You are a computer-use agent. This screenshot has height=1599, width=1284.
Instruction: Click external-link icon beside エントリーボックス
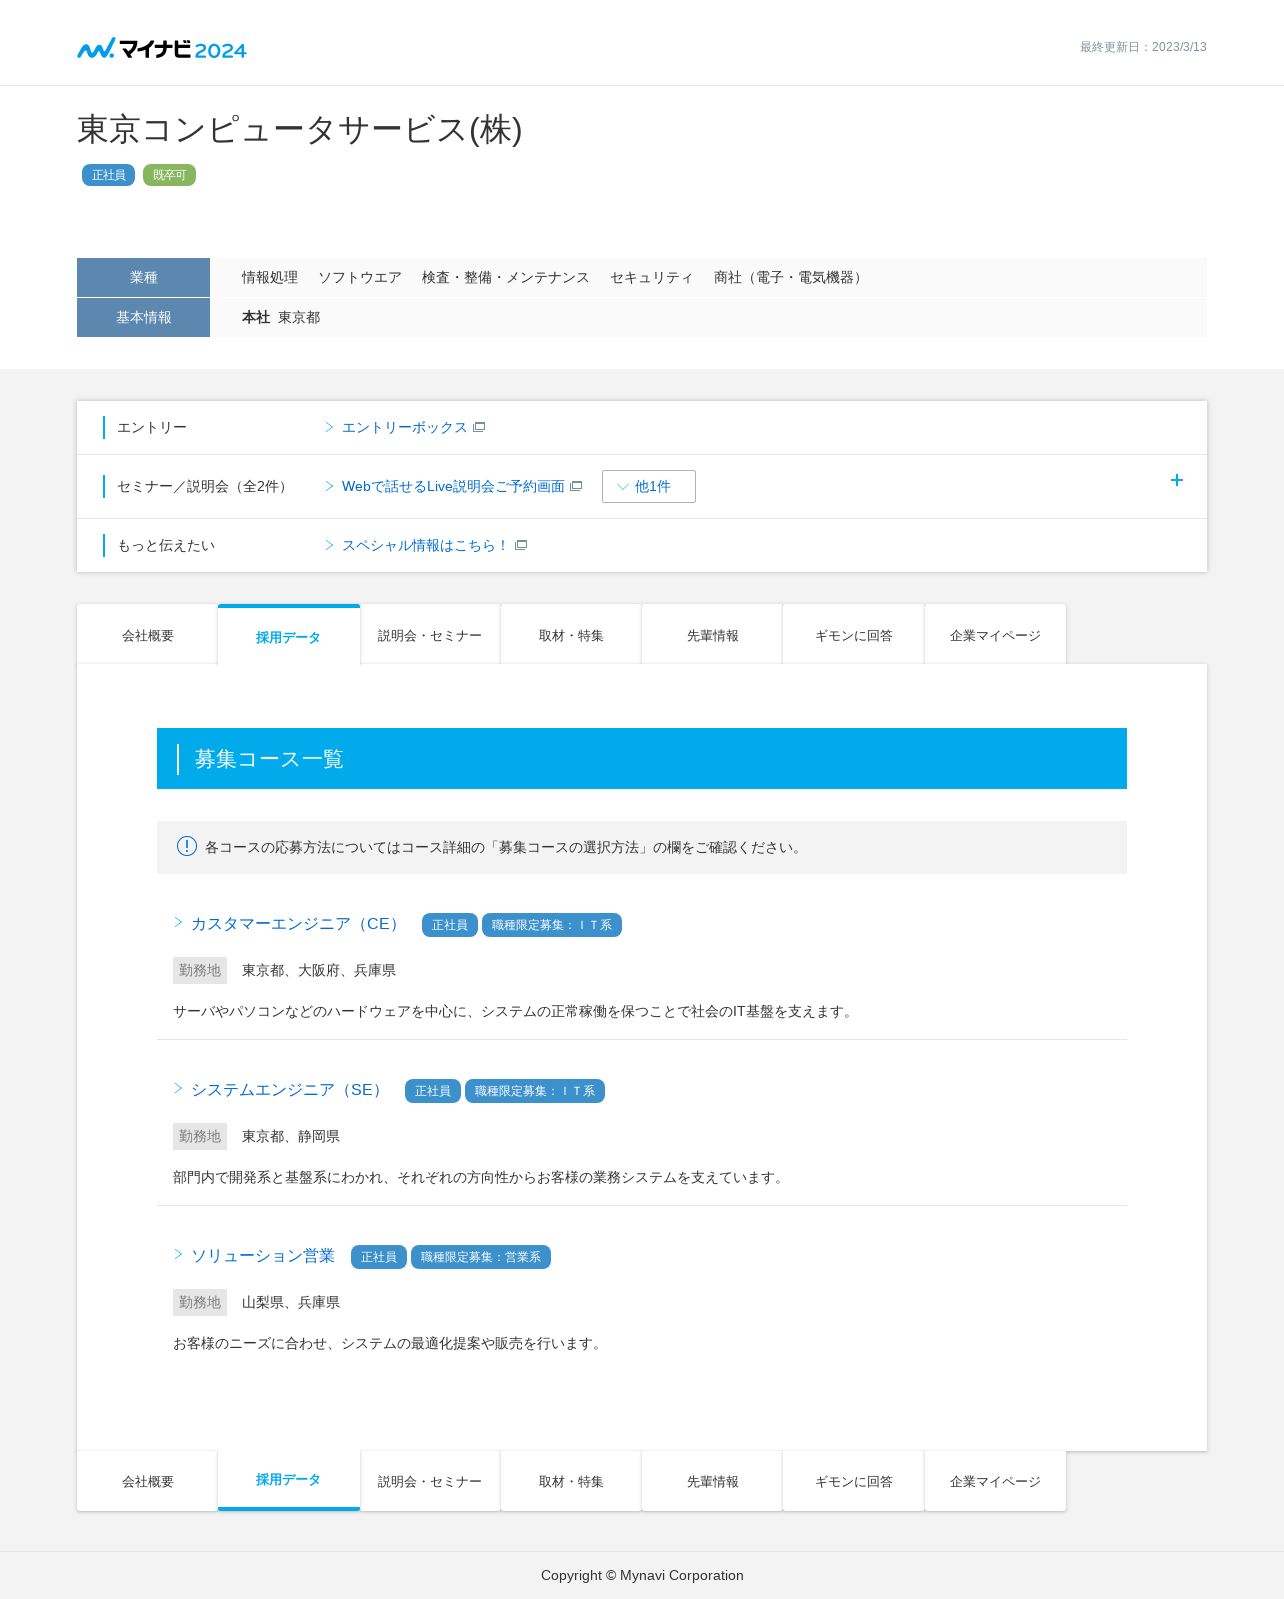click(479, 427)
